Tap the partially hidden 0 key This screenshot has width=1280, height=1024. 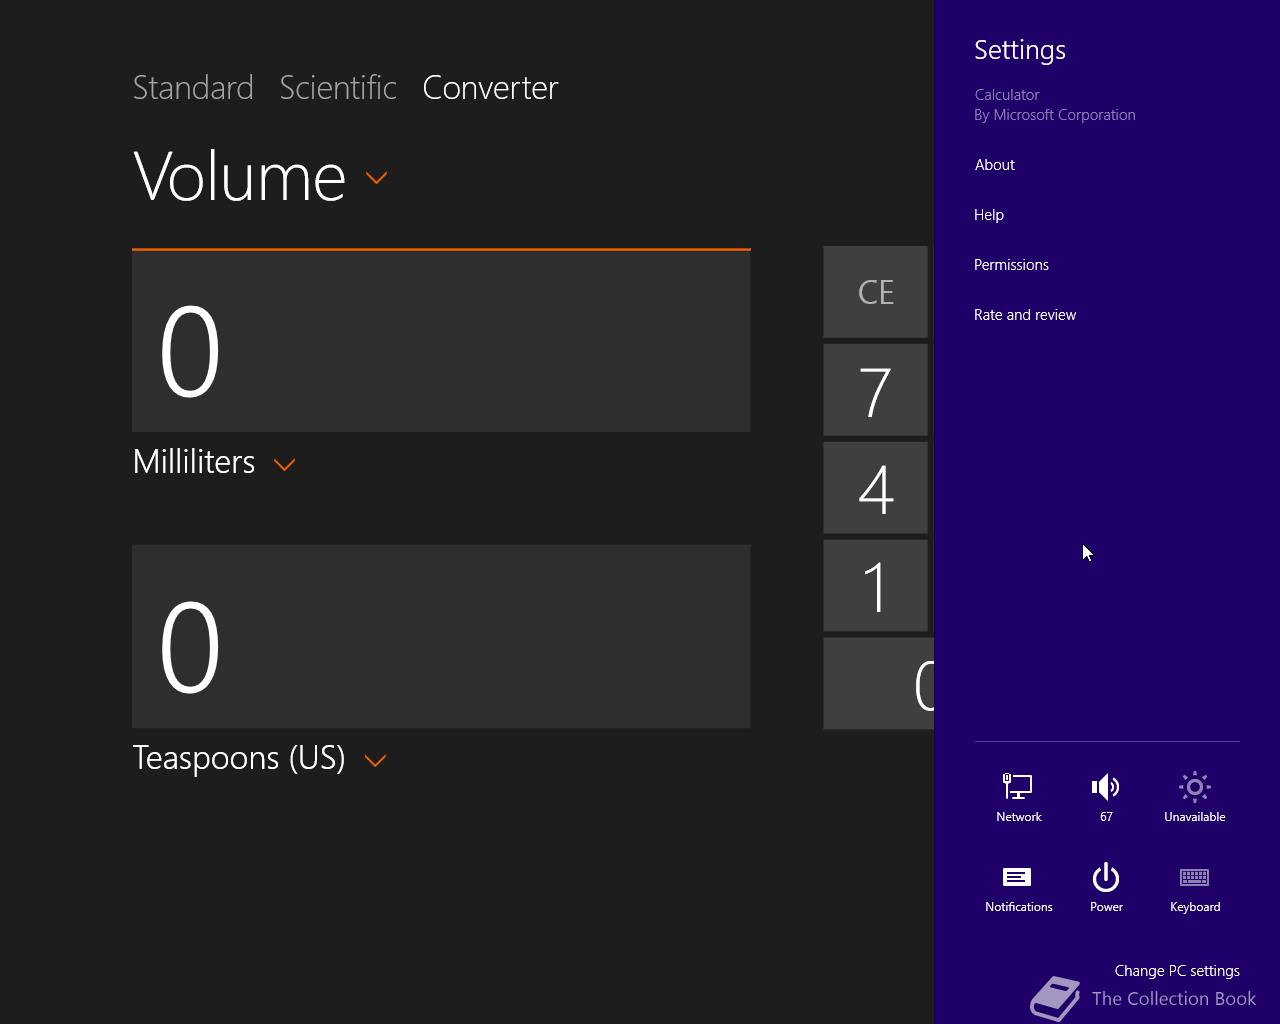pyautogui.click(x=879, y=684)
